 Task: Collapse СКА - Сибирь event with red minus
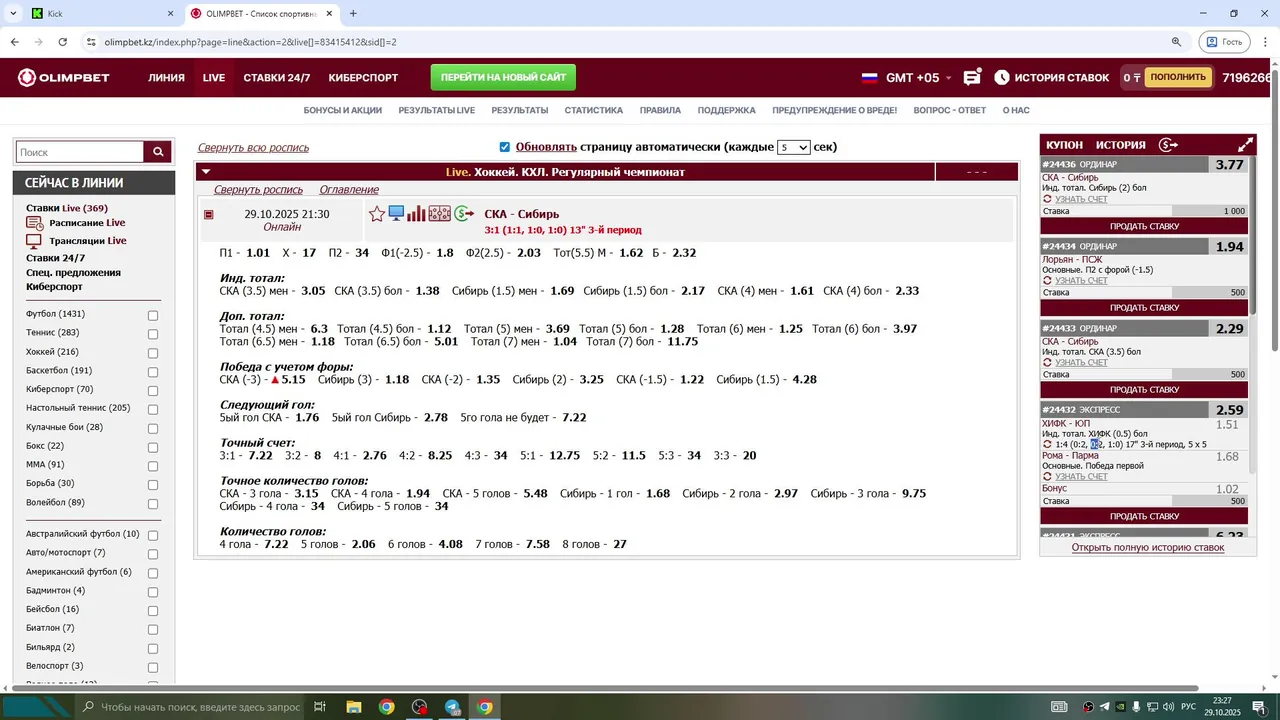coord(209,215)
